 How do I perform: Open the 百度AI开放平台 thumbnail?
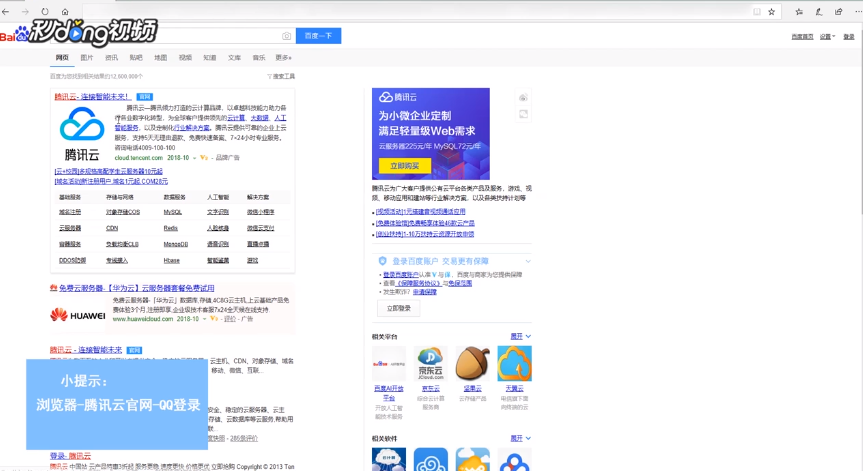pos(389,363)
